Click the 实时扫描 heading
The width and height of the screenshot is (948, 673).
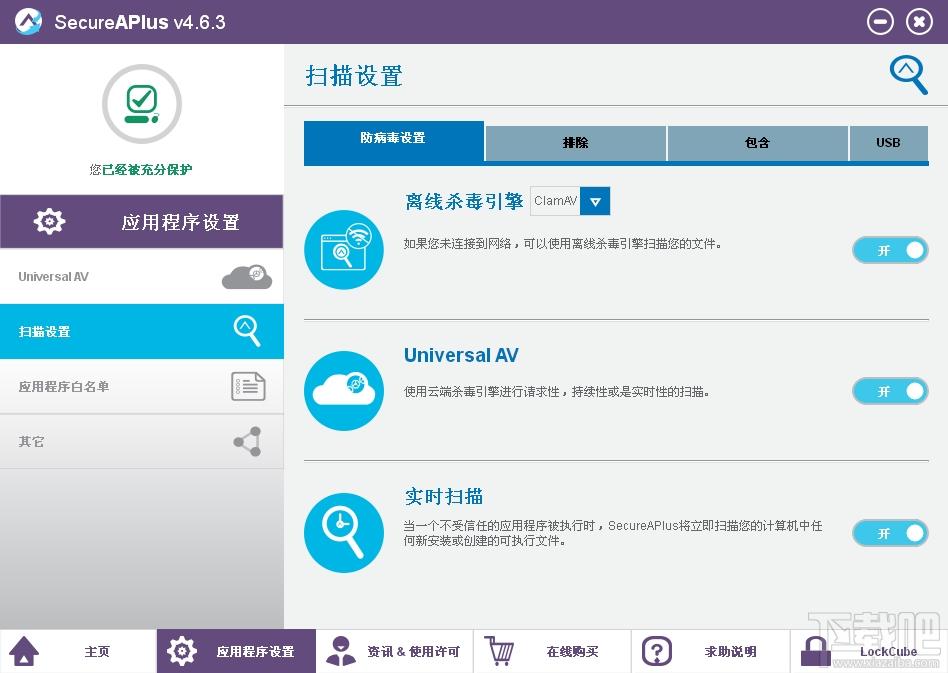click(444, 496)
